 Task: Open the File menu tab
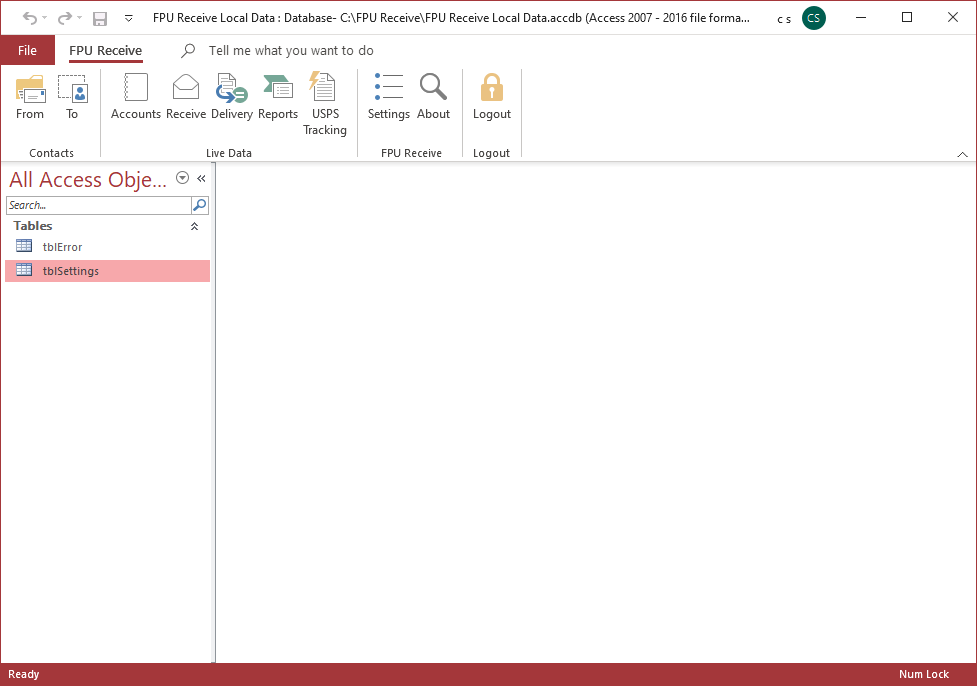[28, 51]
